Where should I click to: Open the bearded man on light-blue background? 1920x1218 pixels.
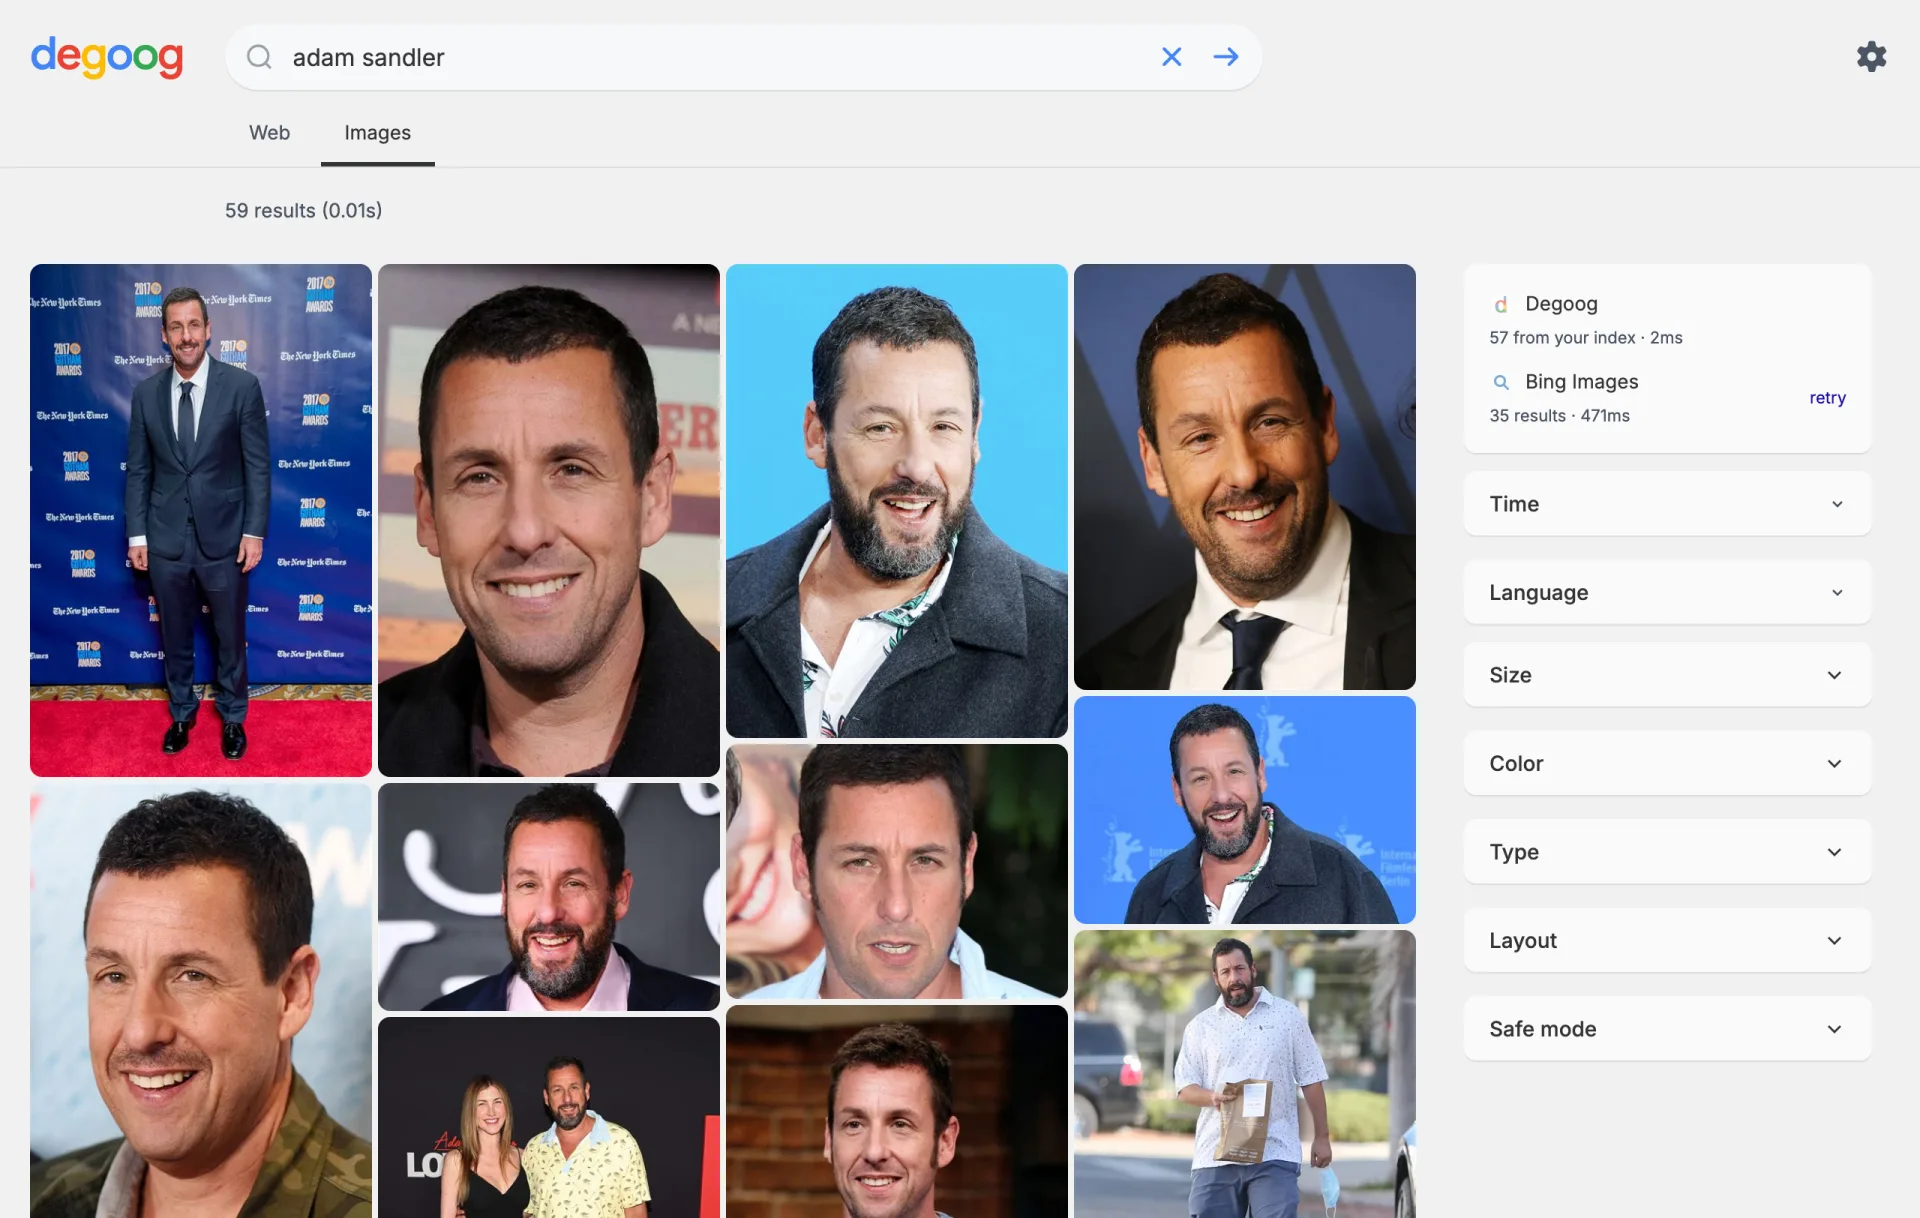click(x=897, y=501)
